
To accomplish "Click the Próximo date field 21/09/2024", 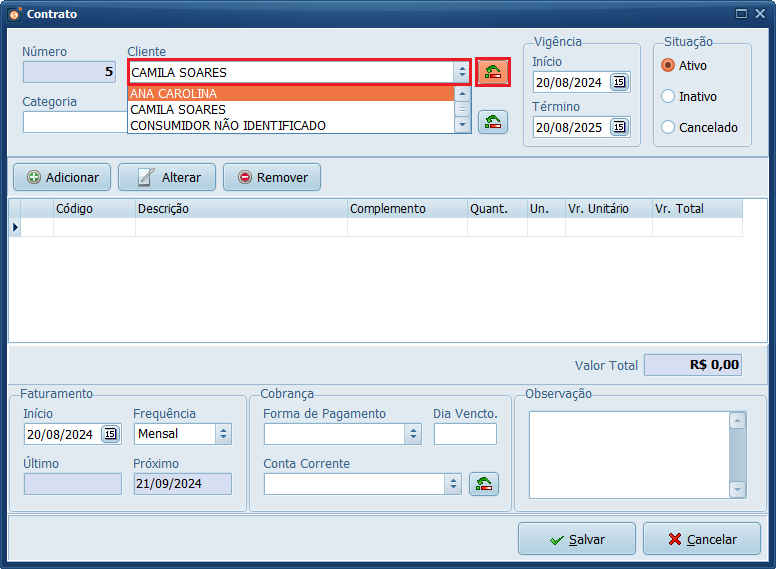I will click(x=183, y=484).
